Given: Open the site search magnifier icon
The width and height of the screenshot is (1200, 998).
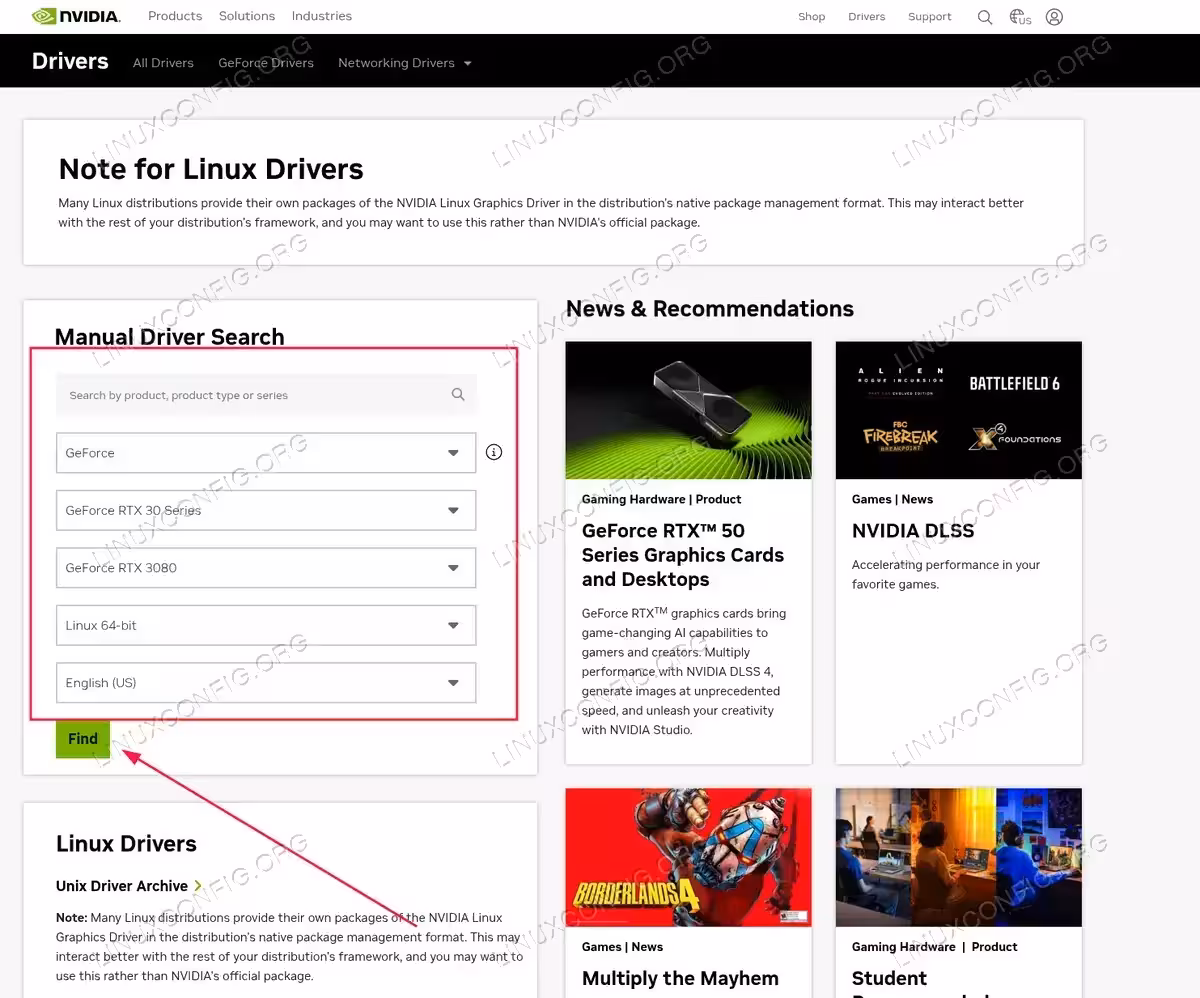Looking at the screenshot, I should [x=985, y=17].
